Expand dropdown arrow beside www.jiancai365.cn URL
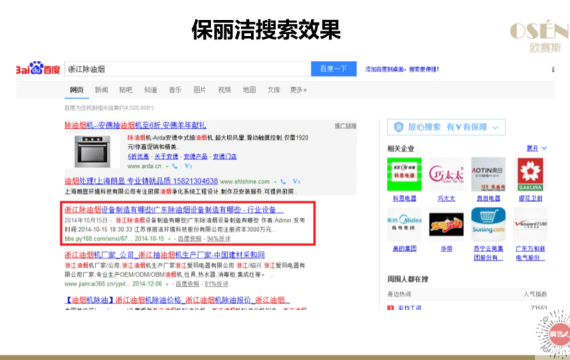The height and width of the screenshot is (360, 570). coord(167,284)
